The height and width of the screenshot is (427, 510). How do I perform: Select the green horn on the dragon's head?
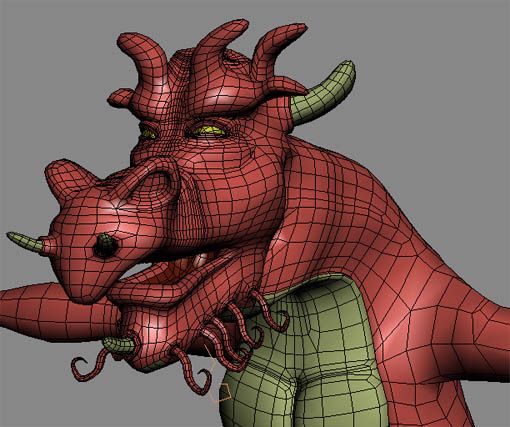[324, 93]
